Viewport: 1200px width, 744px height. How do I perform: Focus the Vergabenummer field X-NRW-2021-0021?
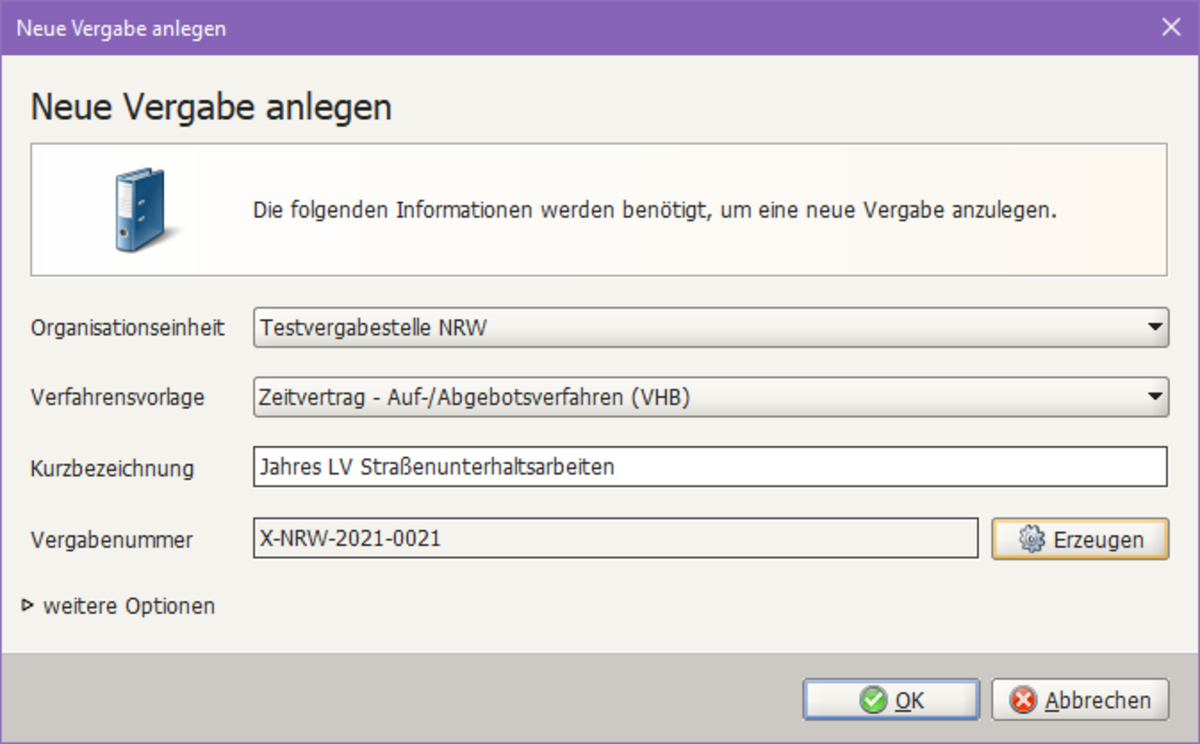point(615,539)
